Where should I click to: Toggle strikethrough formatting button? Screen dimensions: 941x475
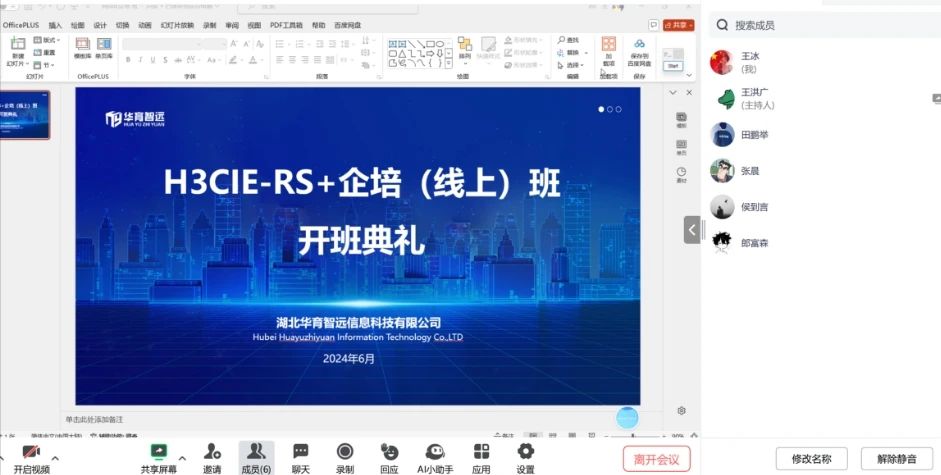pos(178,60)
